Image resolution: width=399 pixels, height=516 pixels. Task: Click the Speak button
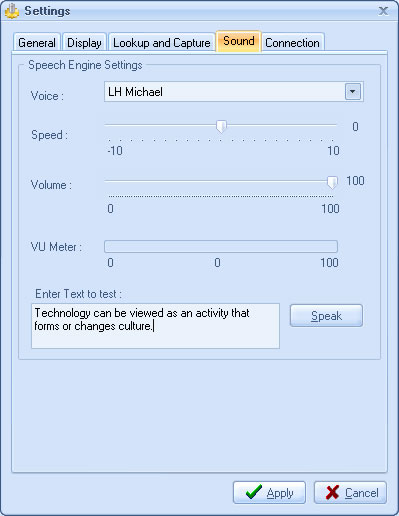[326, 315]
